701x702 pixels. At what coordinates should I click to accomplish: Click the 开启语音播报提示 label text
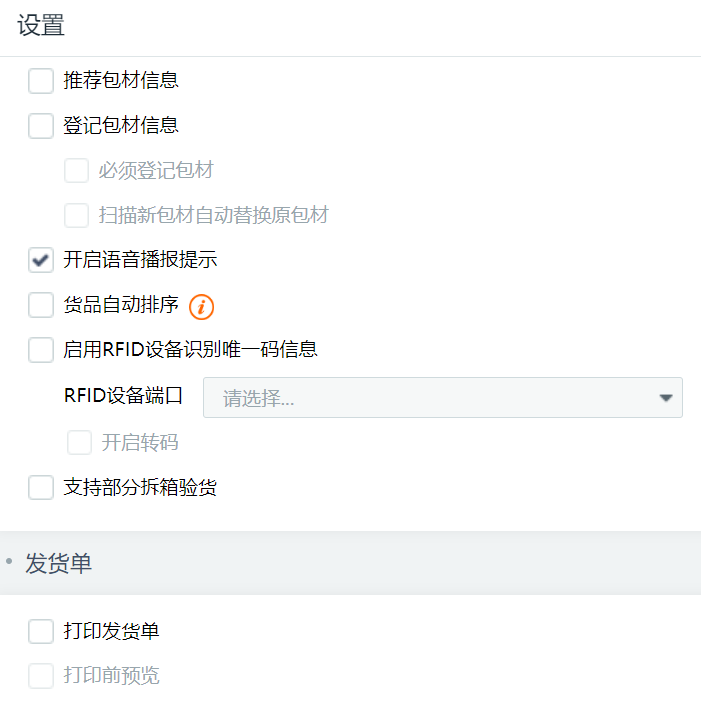tap(140, 260)
